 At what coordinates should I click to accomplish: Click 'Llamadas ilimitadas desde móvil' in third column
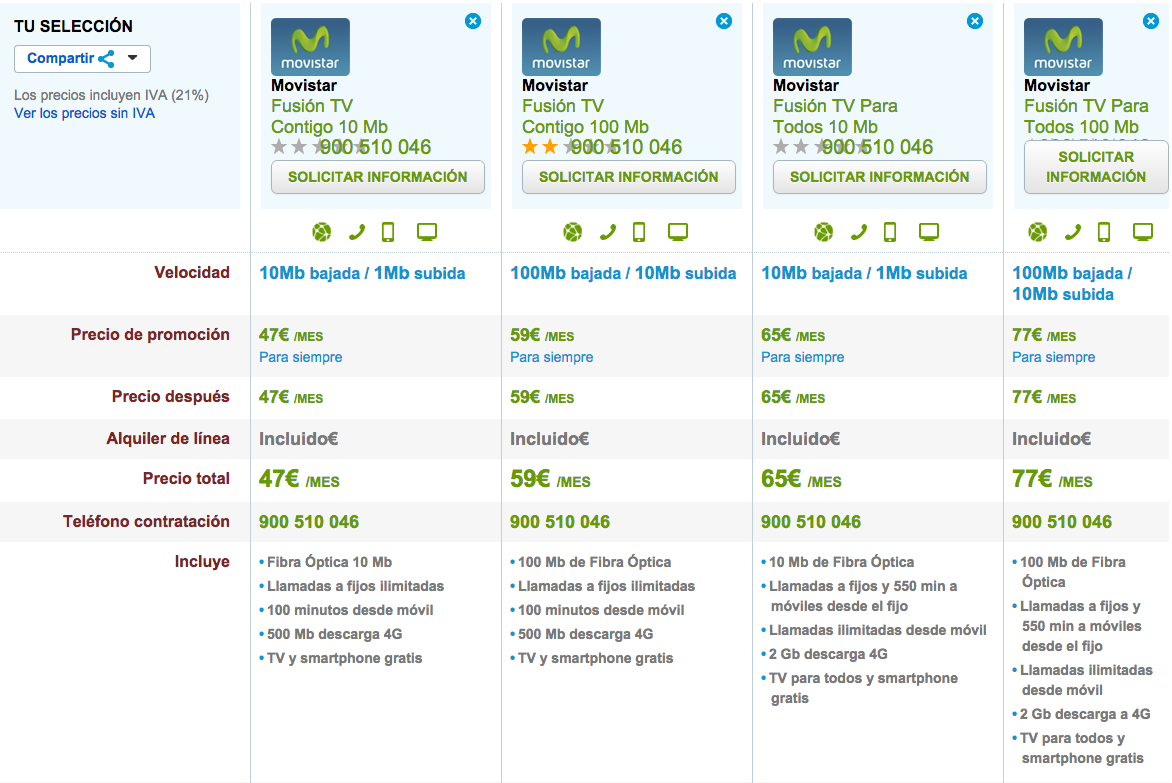878,630
